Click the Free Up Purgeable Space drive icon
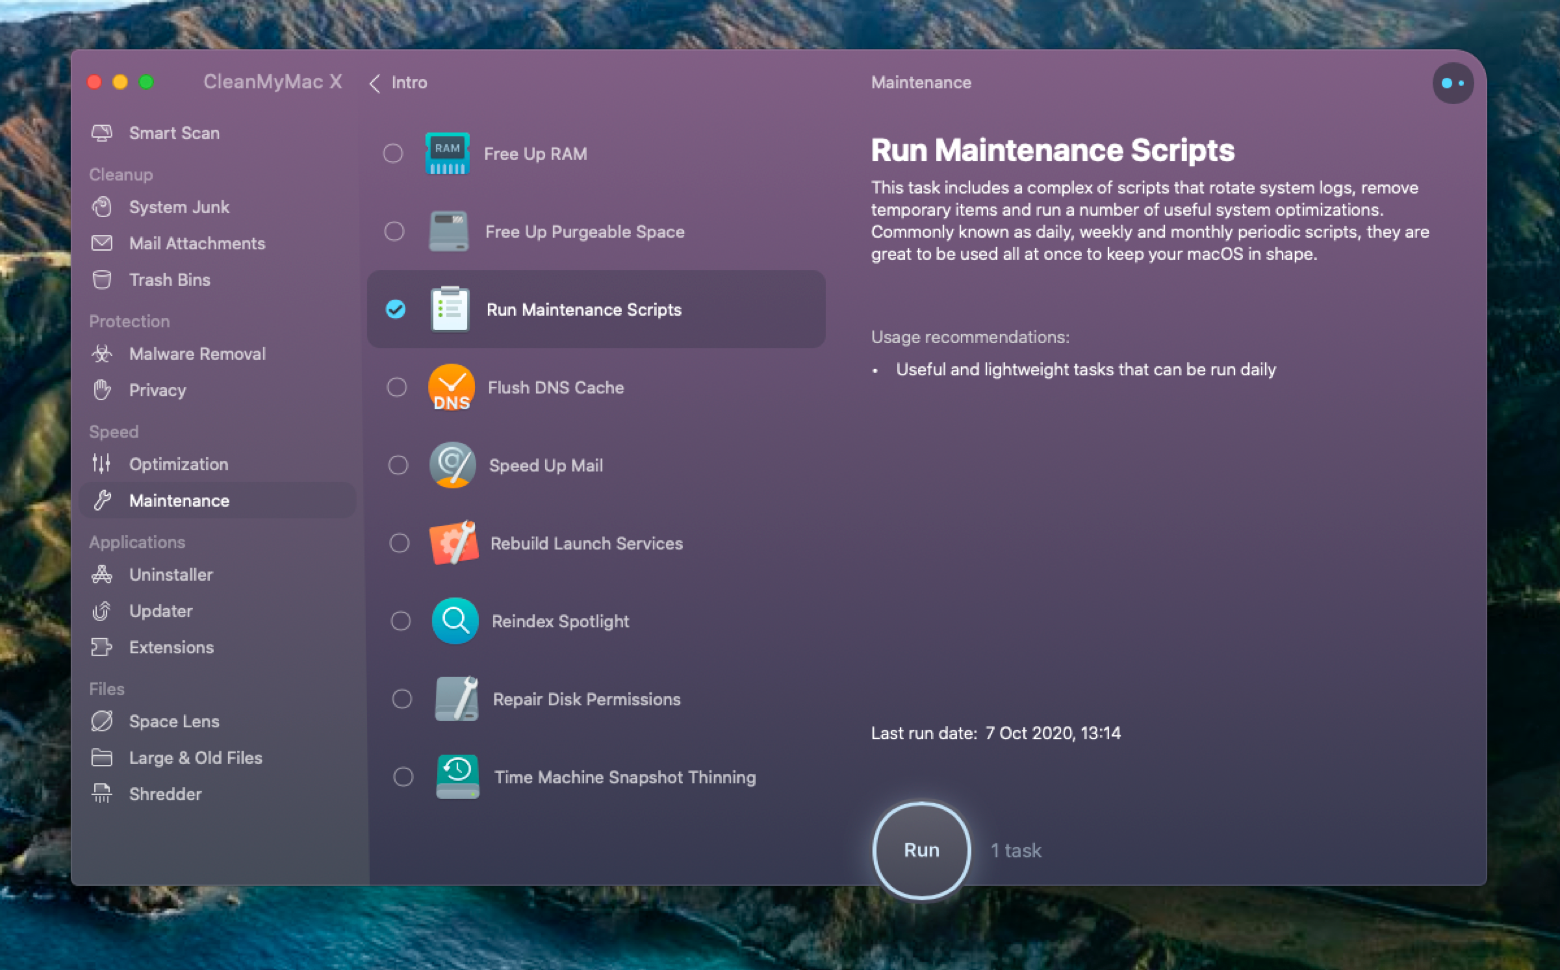Viewport: 1560px width, 970px height. click(x=449, y=231)
